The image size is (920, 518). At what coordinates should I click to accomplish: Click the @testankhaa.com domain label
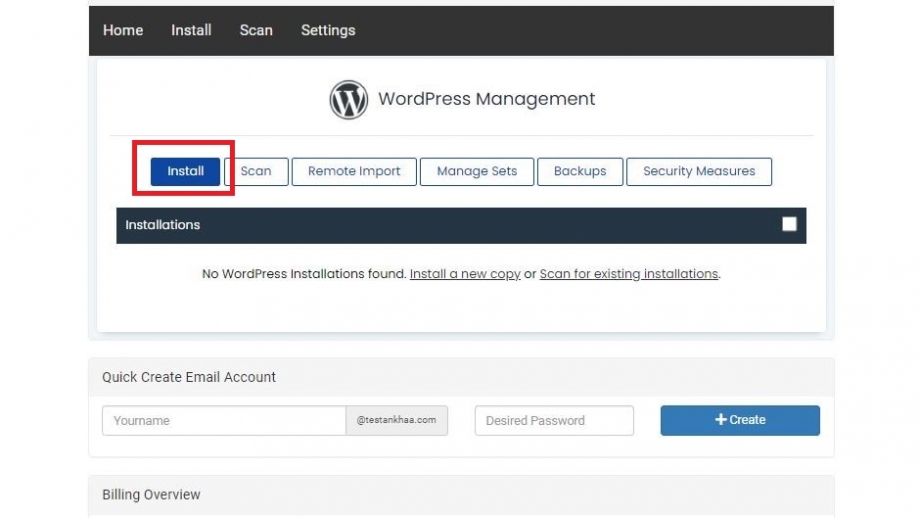[x=397, y=420]
